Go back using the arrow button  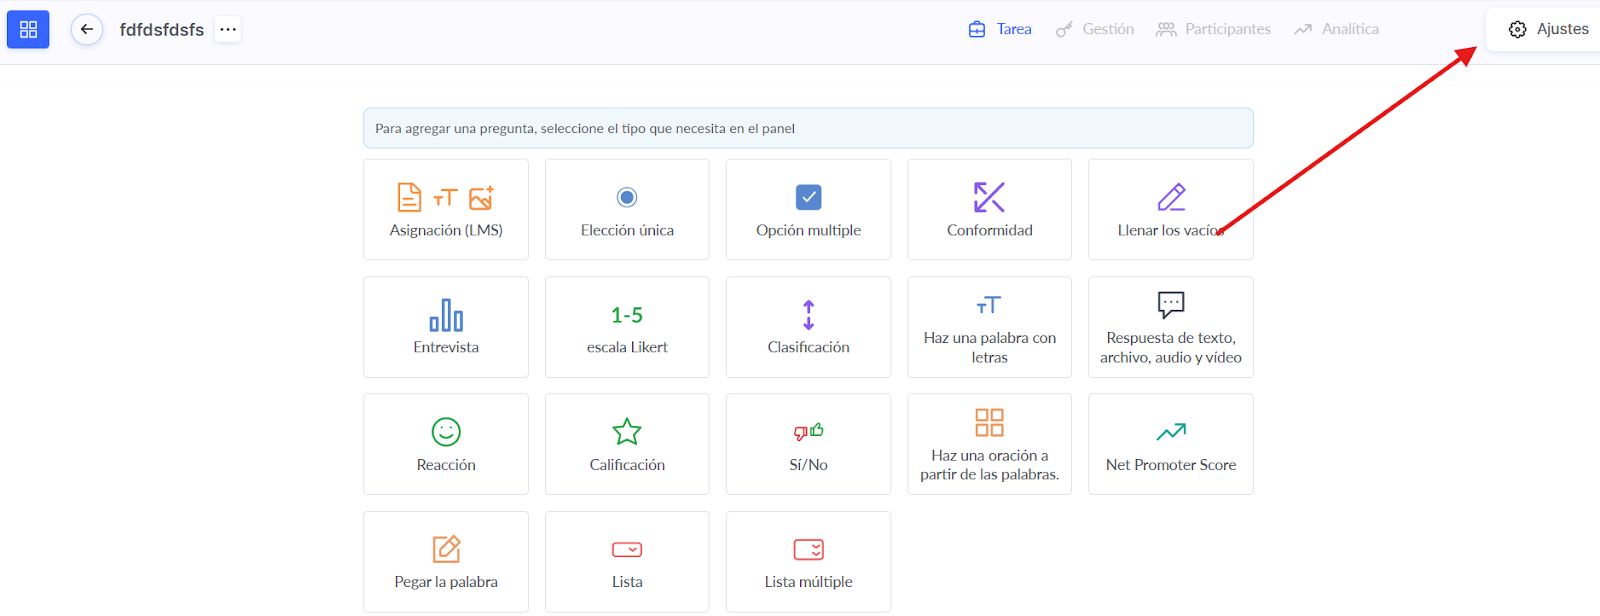[x=87, y=29]
